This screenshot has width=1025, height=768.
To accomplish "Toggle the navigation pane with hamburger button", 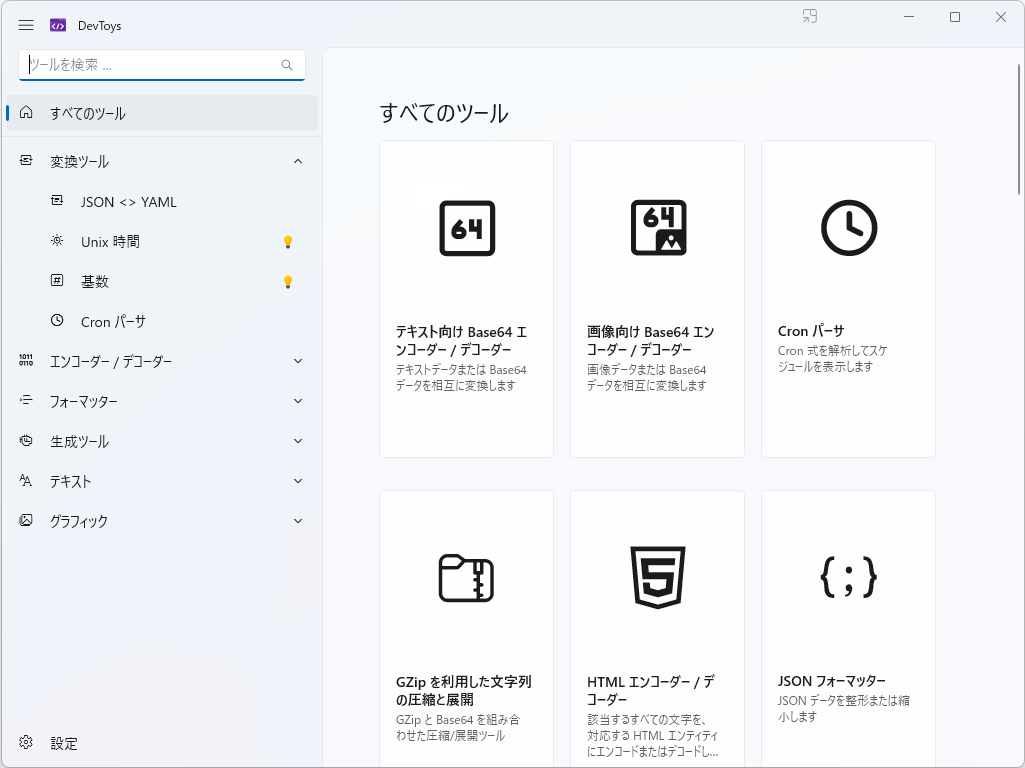I will point(26,26).
